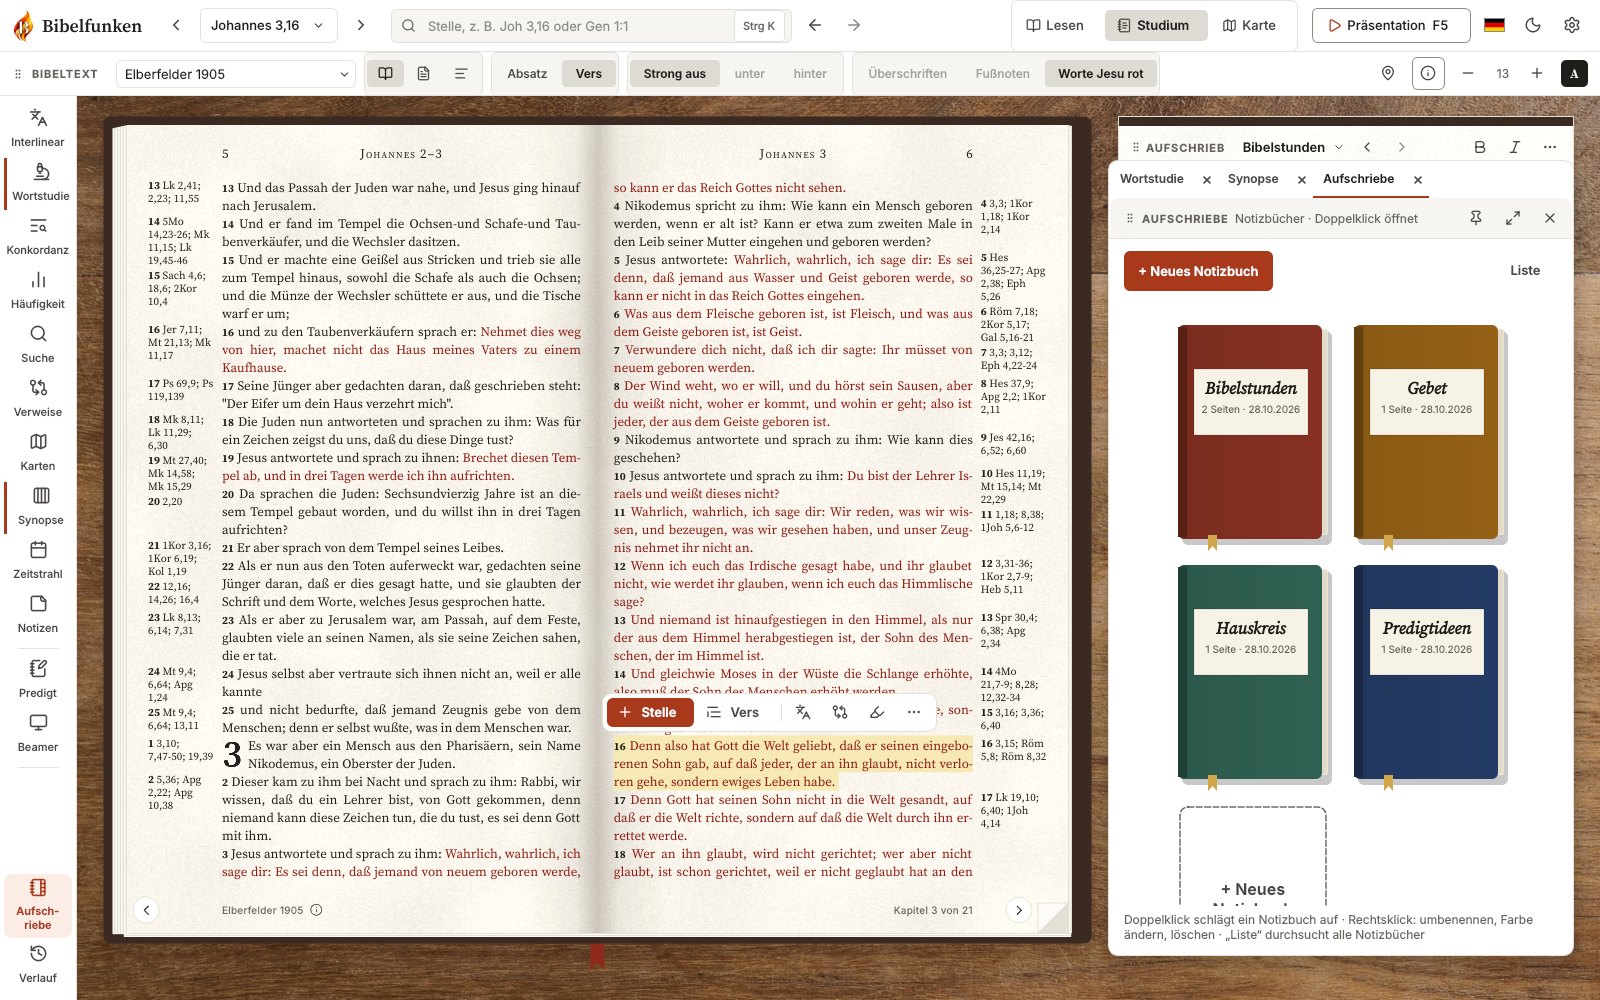Image resolution: width=1600 pixels, height=1000 pixels.
Task: Select the two-page book layout icon
Action: click(385, 74)
